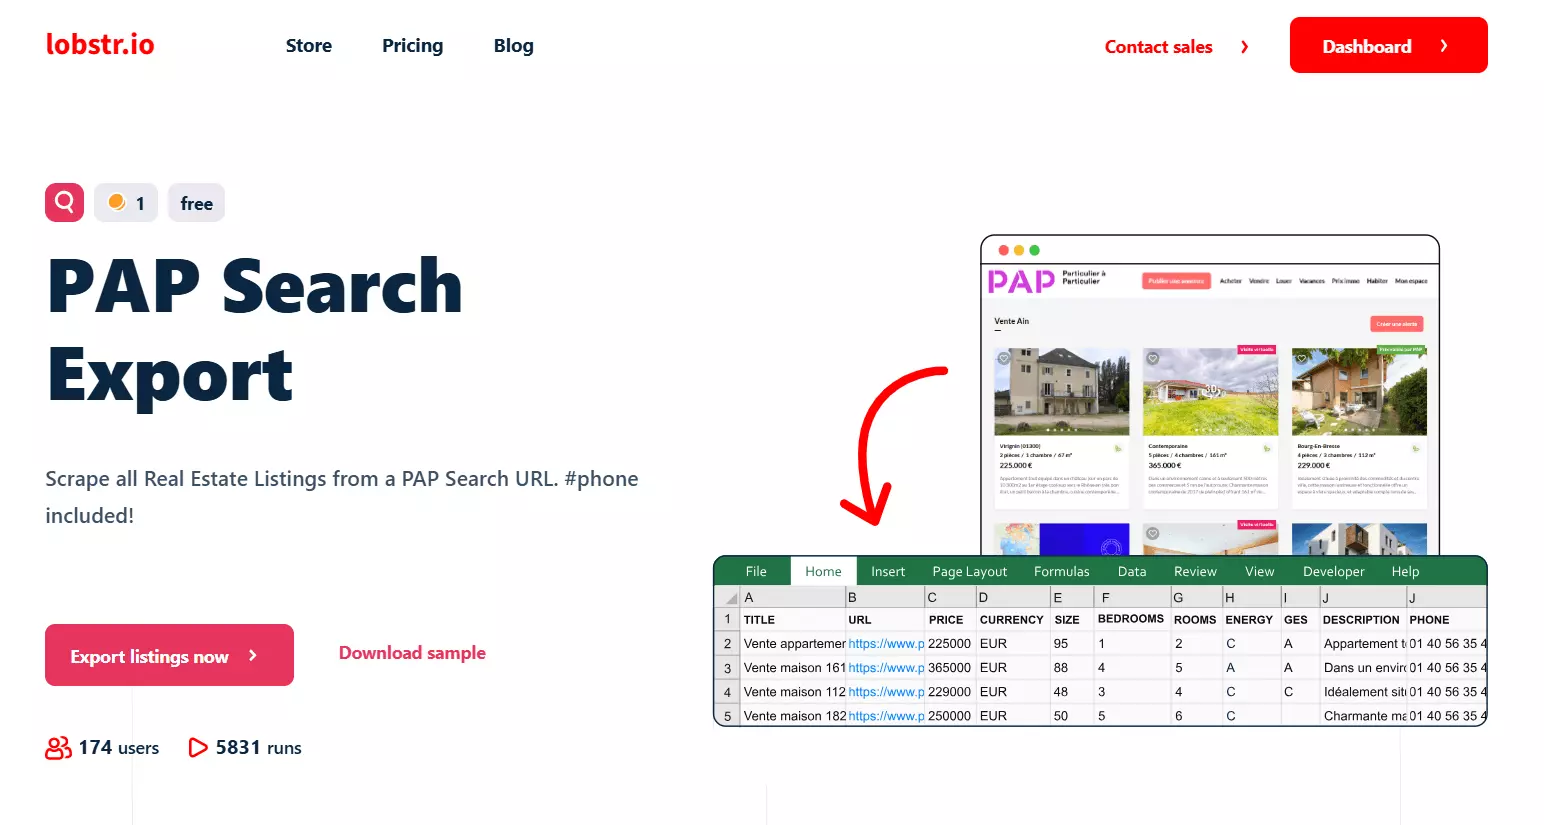Select the free badge
The height and width of the screenshot is (825, 1544).
pos(196,203)
